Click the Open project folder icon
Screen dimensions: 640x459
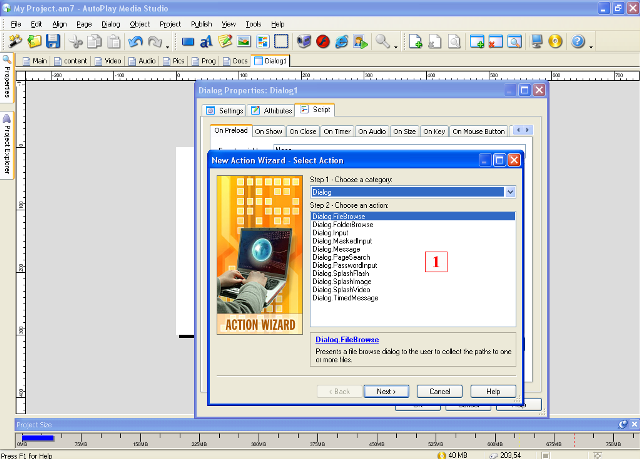tap(35, 42)
